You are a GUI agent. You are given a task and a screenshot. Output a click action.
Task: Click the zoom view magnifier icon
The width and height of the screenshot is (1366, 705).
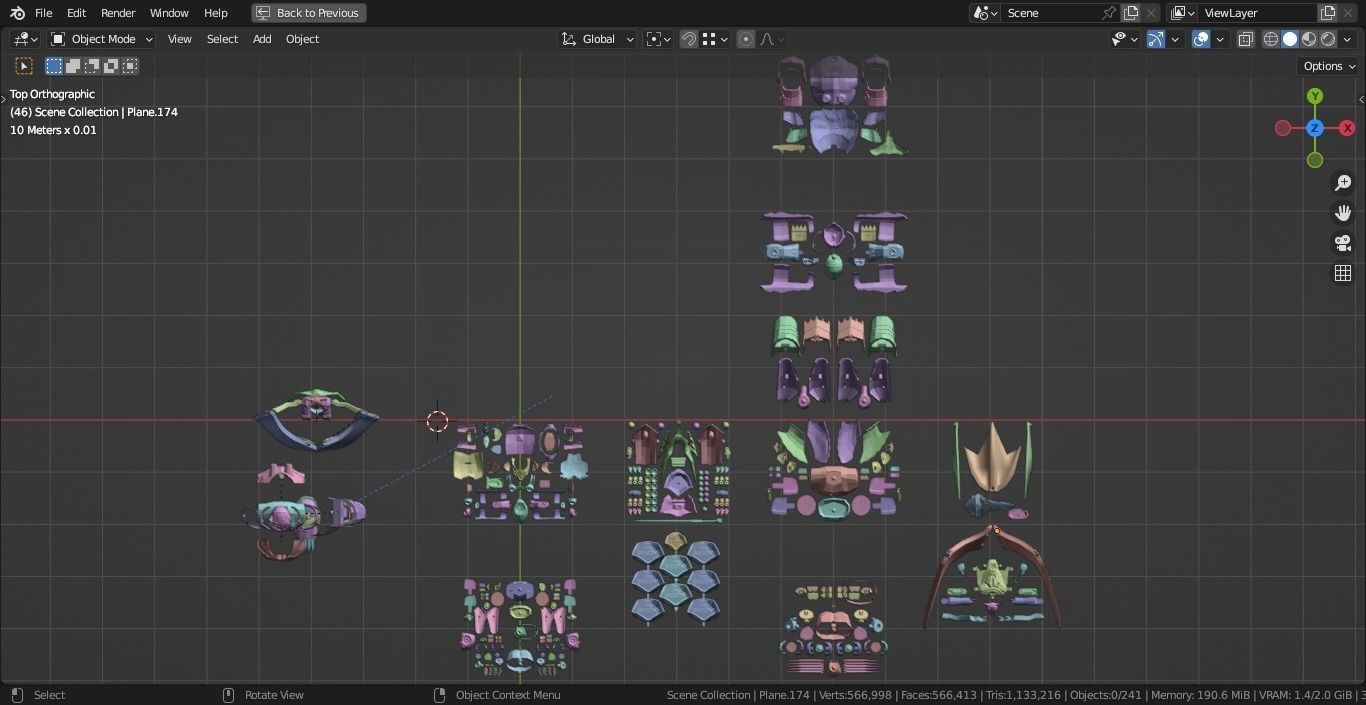coord(1343,183)
